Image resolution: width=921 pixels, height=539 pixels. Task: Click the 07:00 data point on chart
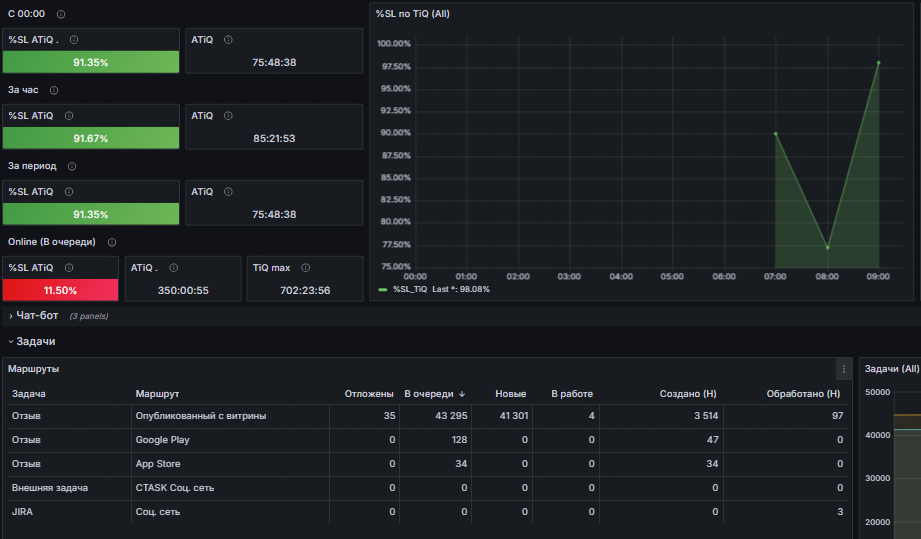[x=776, y=134]
